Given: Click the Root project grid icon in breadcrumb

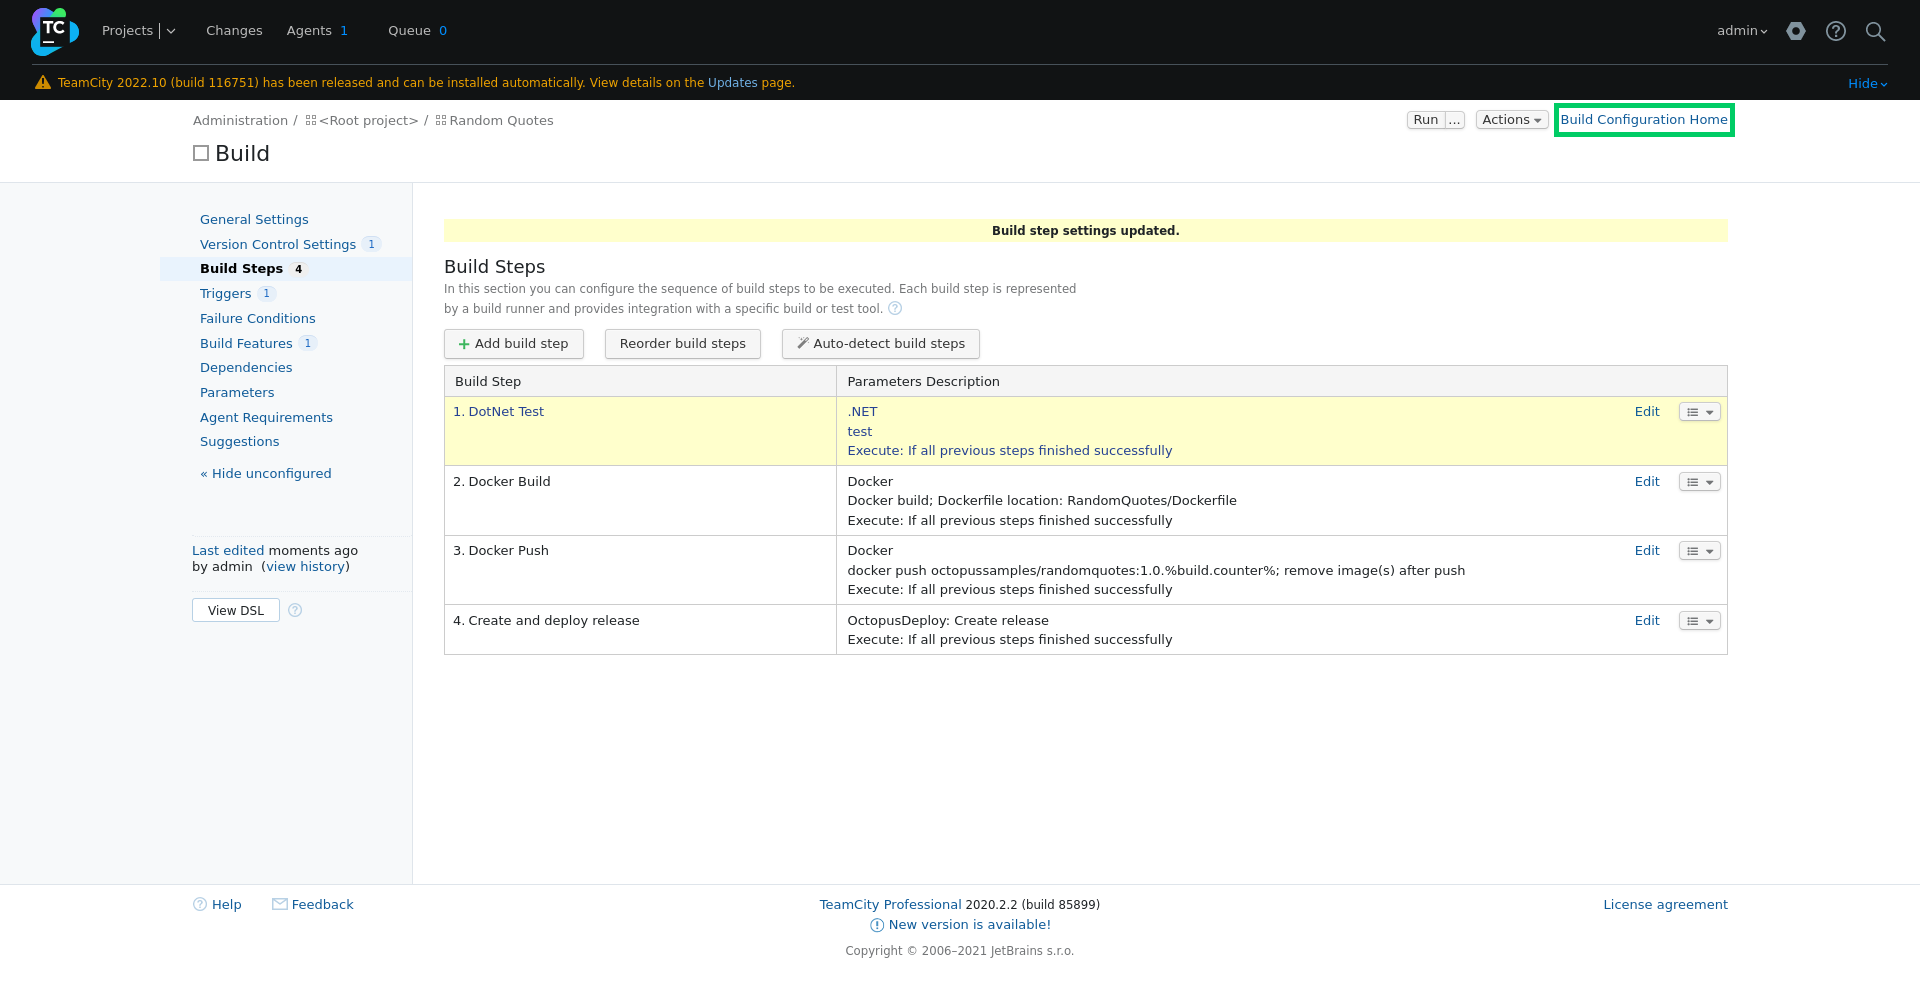Looking at the screenshot, I should coord(311,120).
